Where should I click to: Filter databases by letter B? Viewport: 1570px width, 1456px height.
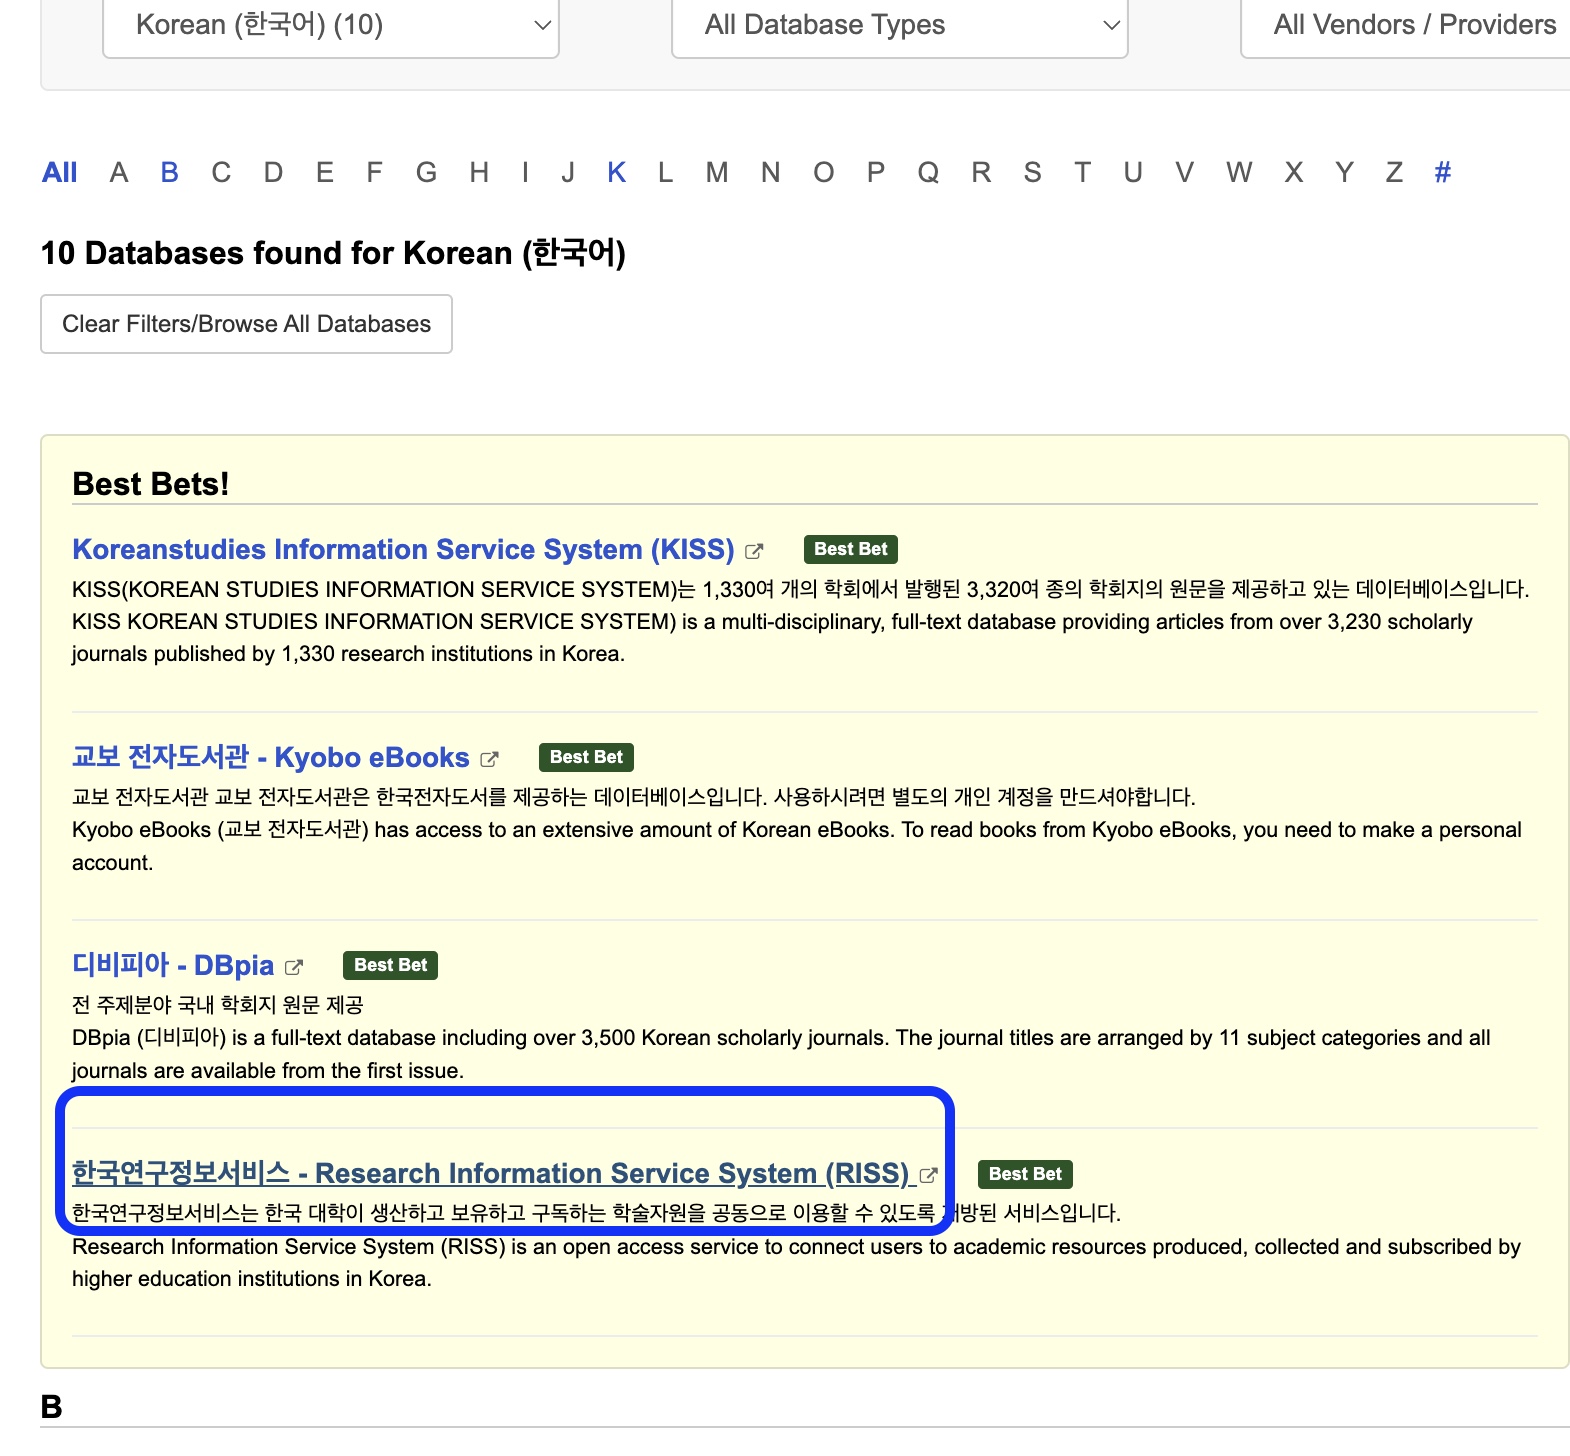click(170, 173)
